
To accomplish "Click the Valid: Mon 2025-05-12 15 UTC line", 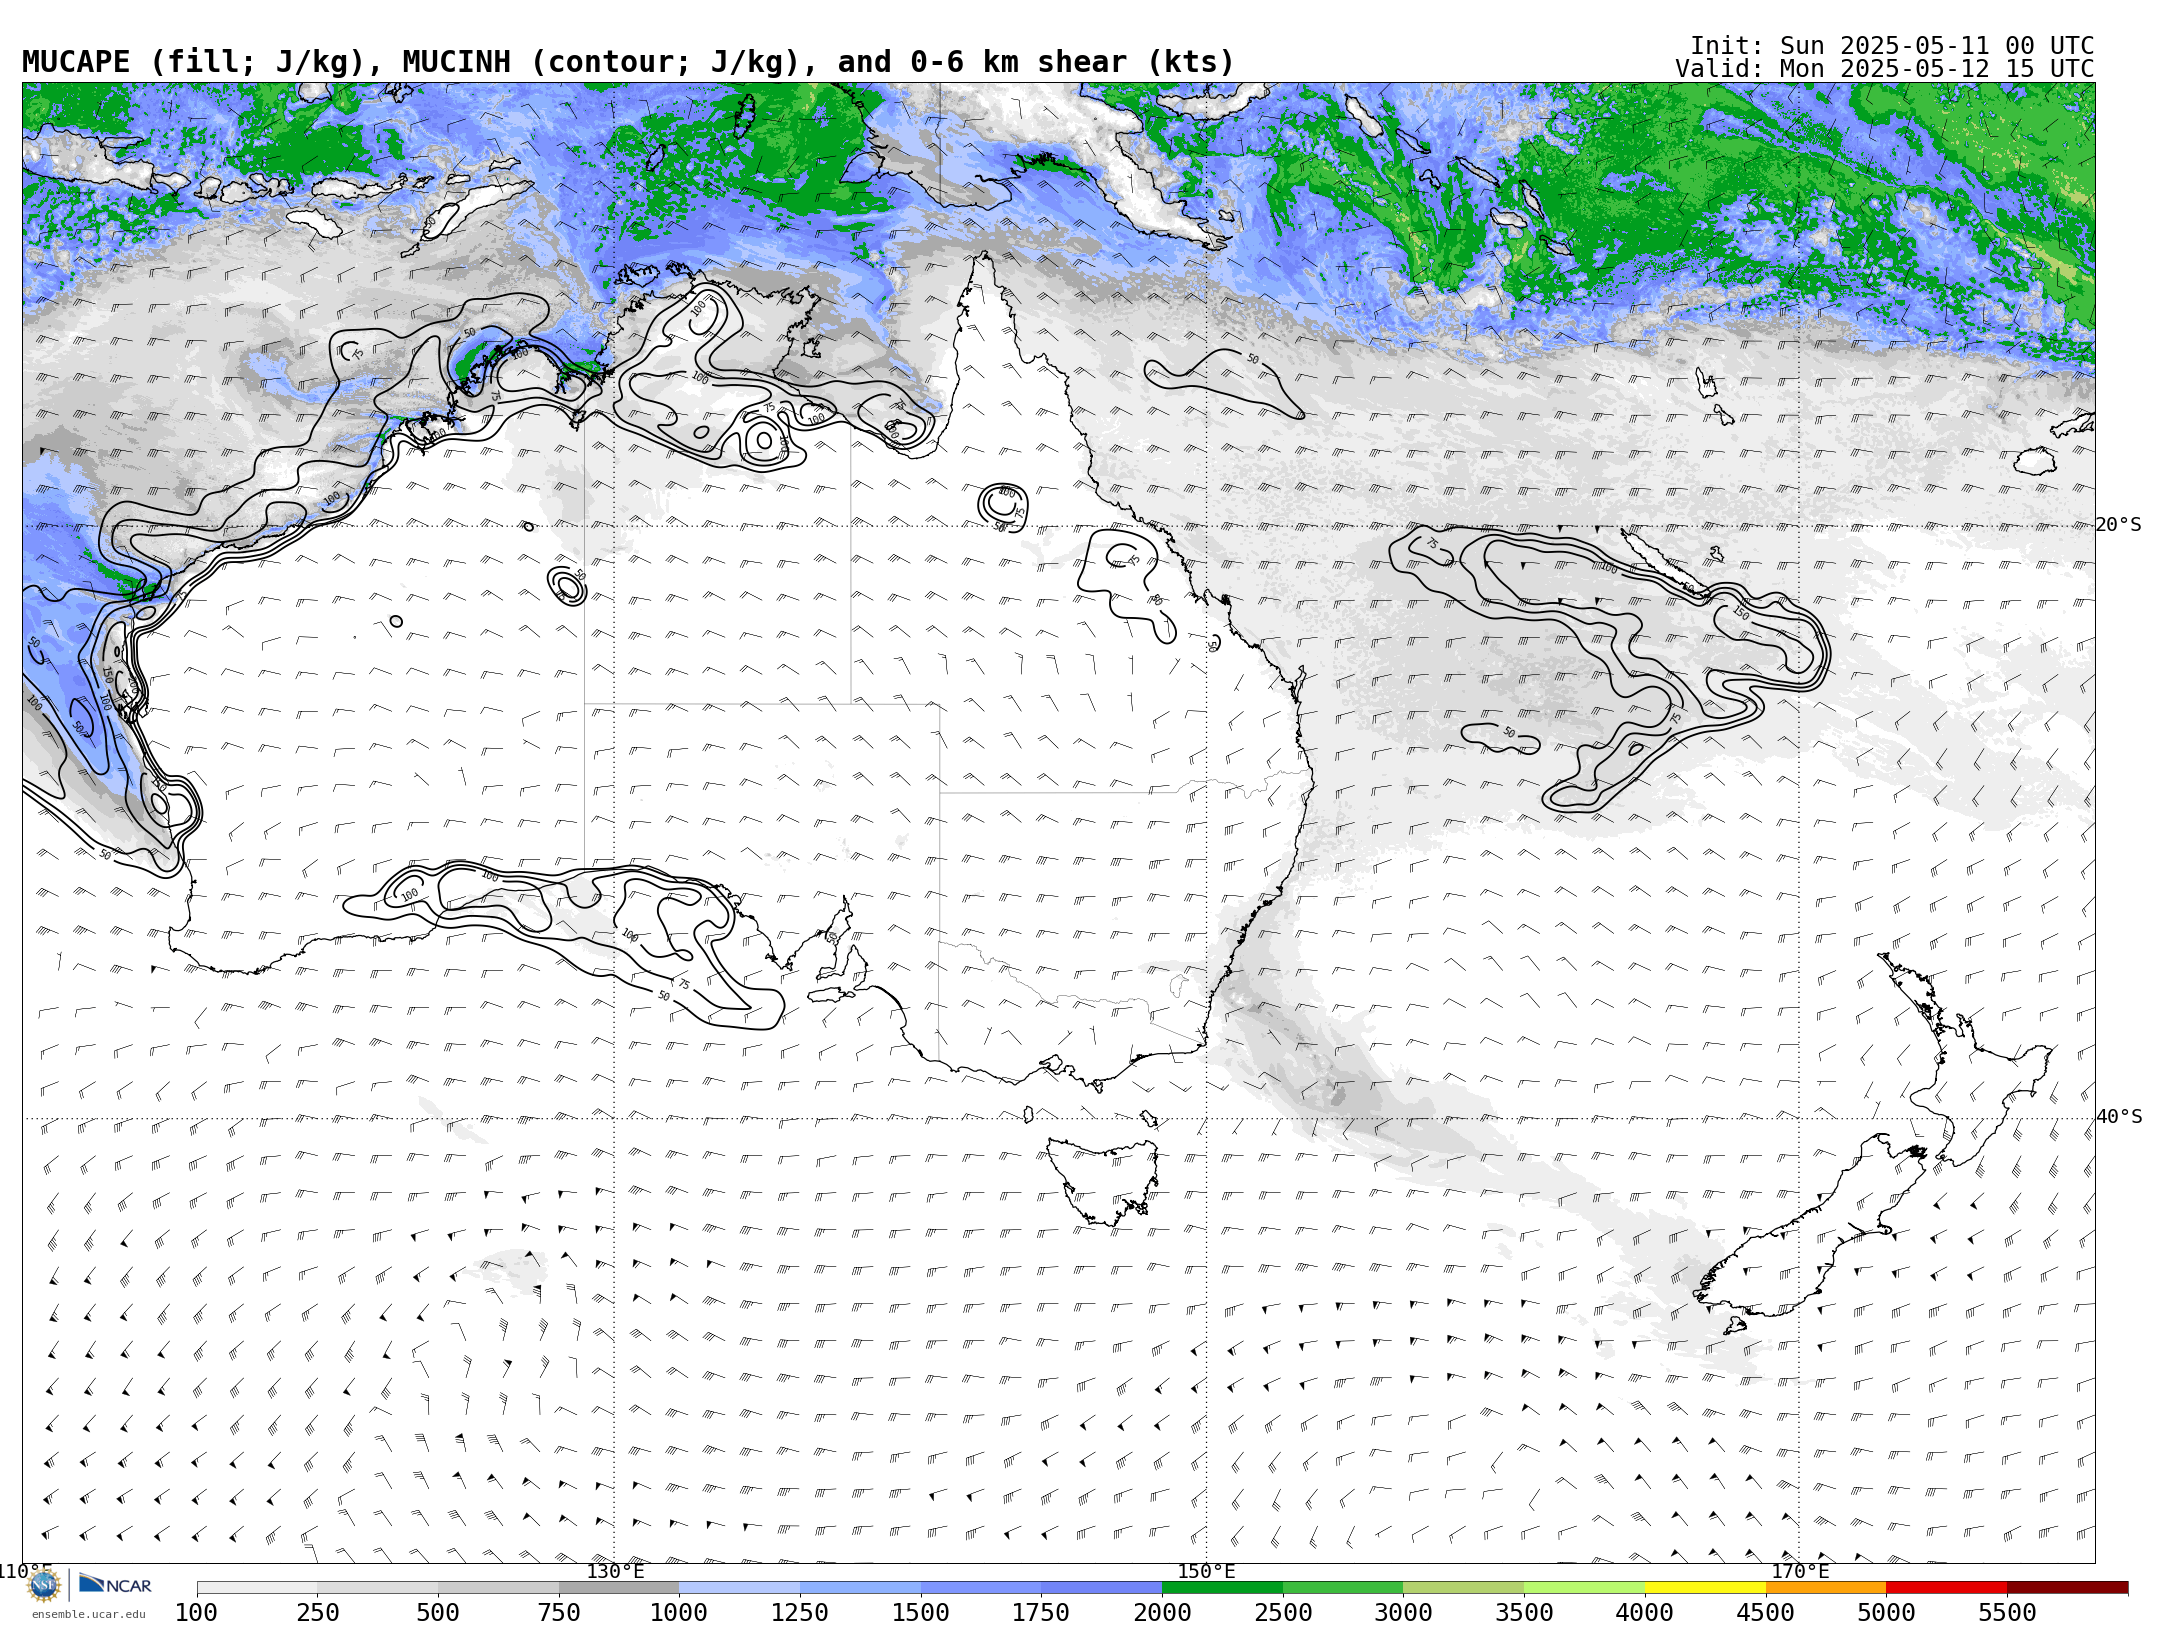I will [x=1885, y=69].
